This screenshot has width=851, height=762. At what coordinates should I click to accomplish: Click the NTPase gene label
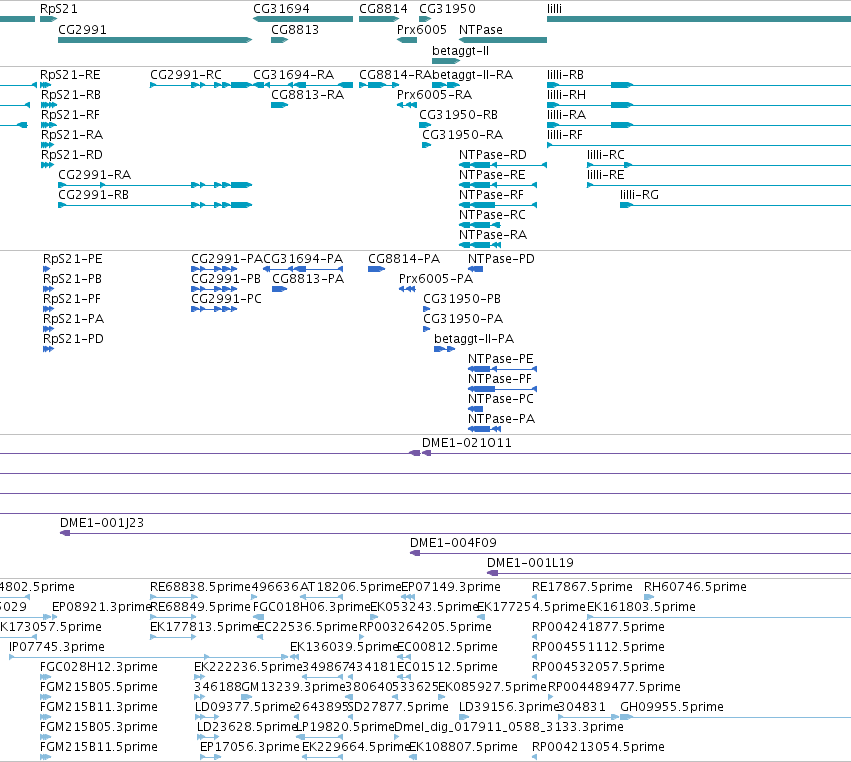(x=481, y=29)
